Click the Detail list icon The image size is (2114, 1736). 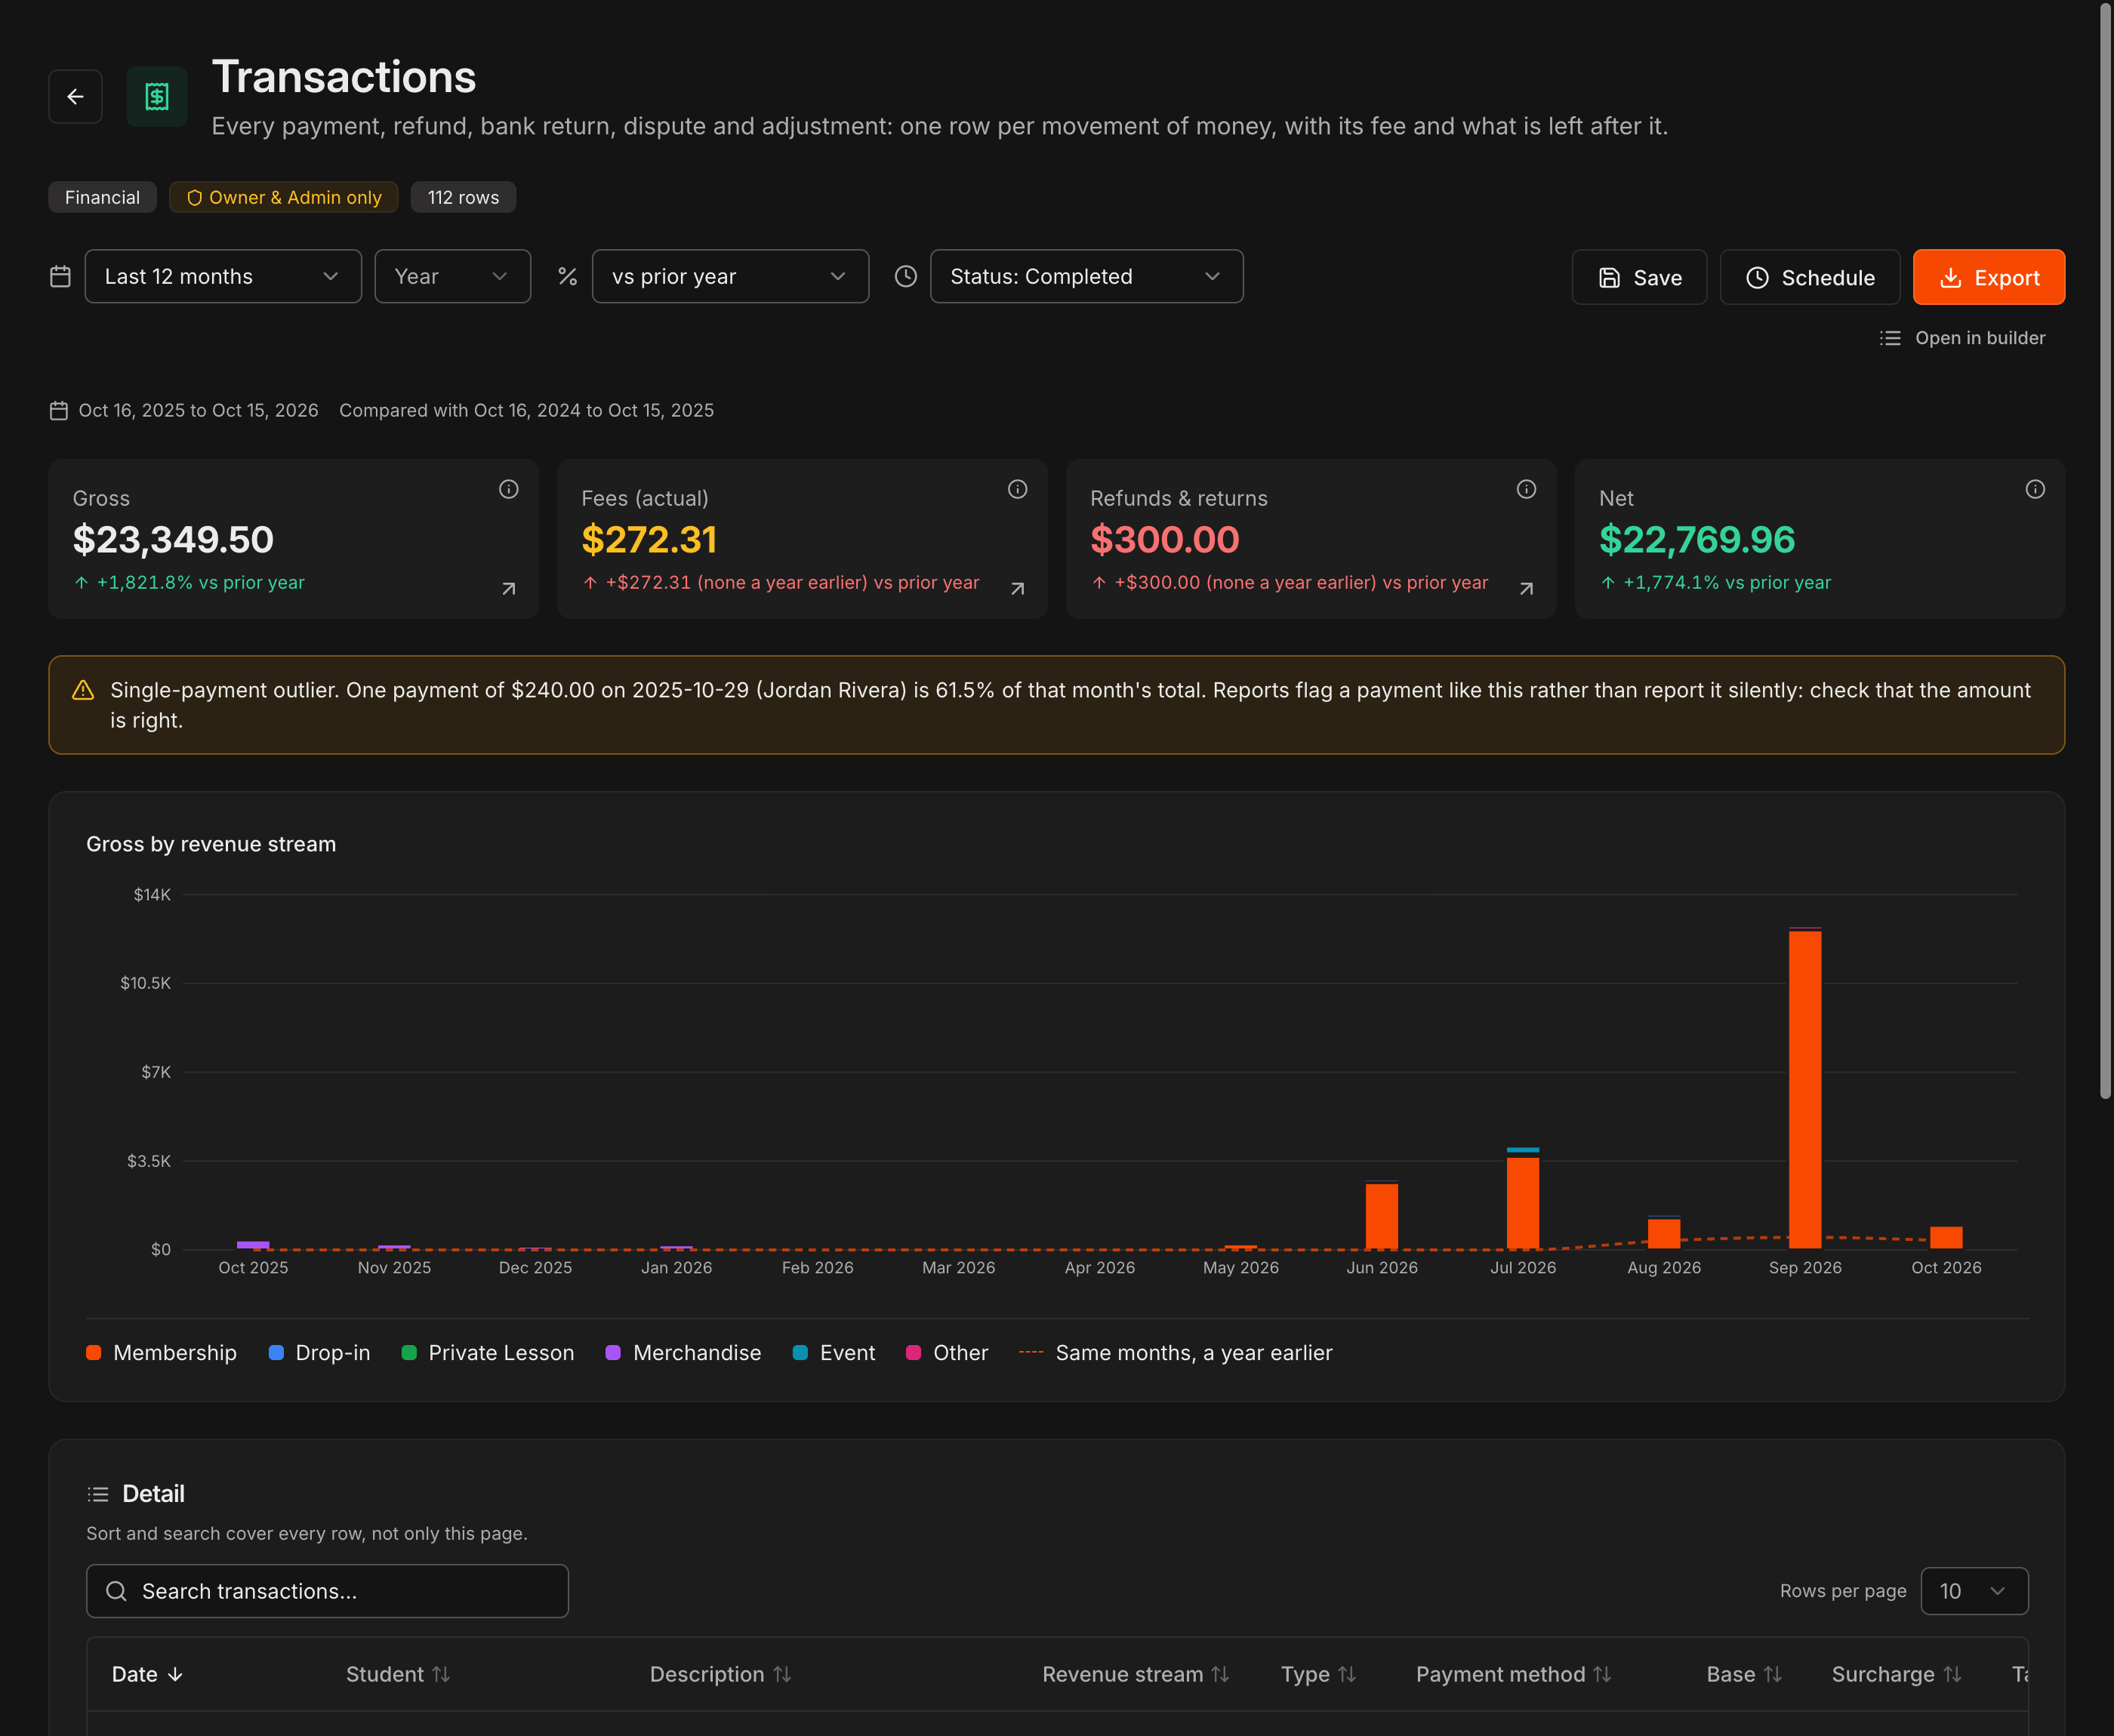pos(98,1494)
